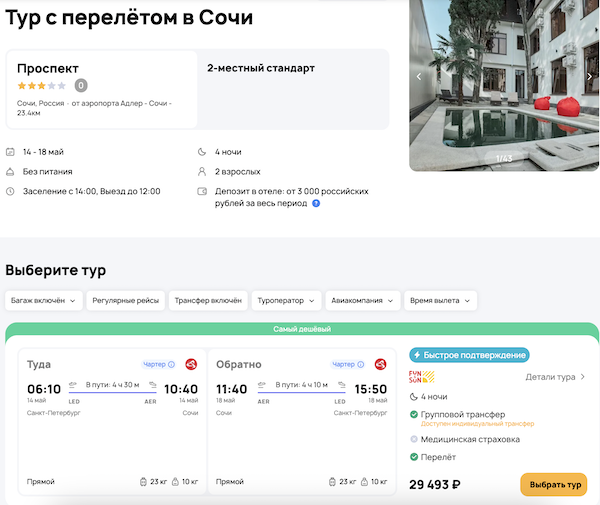The image size is (600, 505).
Task: Show the next hotel photo with right arrow
Action: click(584, 76)
